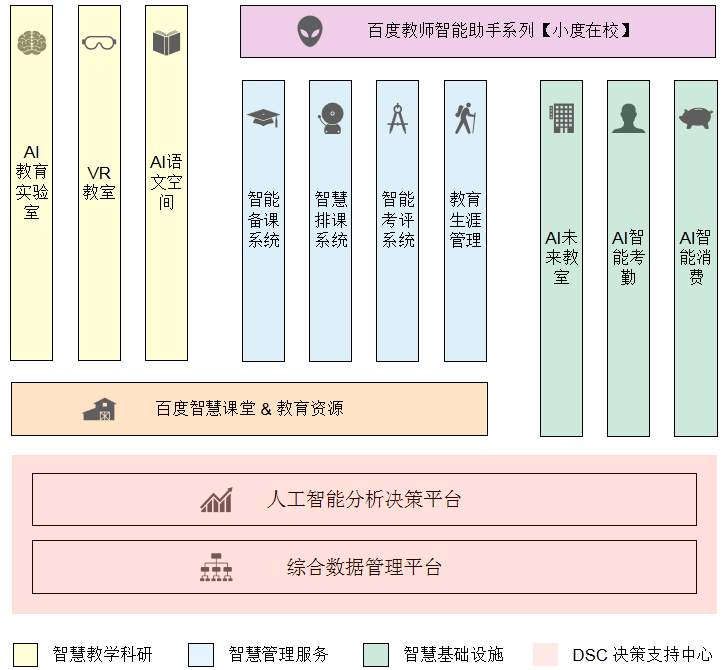726x670 pixels.
Task: Click the rising chart icon in 人工智能分析决策平台
Action: (216, 500)
